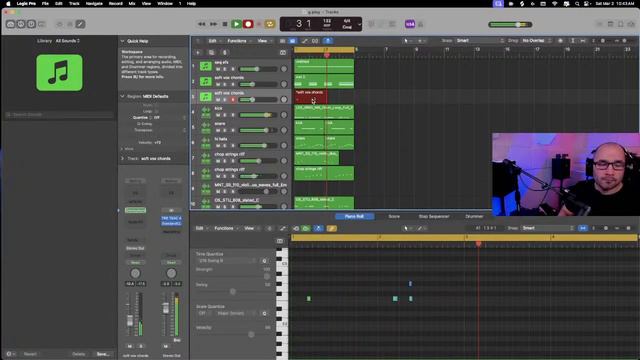The height and width of the screenshot is (360, 640).
Task: Expand the Track soft vox chords section
Action: click(122, 158)
